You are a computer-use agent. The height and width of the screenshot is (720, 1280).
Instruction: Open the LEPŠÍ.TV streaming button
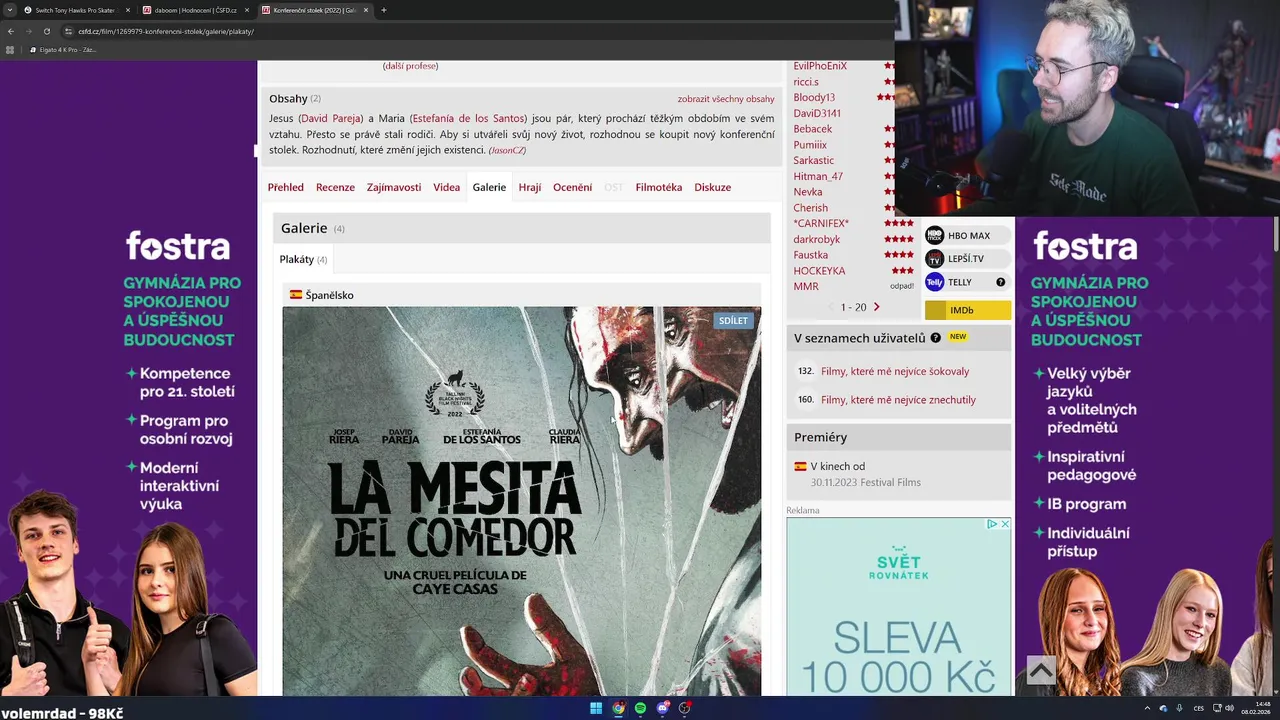(966, 259)
